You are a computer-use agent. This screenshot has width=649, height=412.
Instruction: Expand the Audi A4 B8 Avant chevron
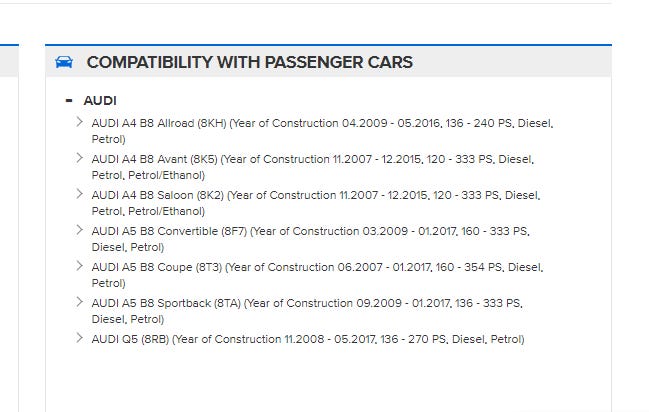click(80, 158)
